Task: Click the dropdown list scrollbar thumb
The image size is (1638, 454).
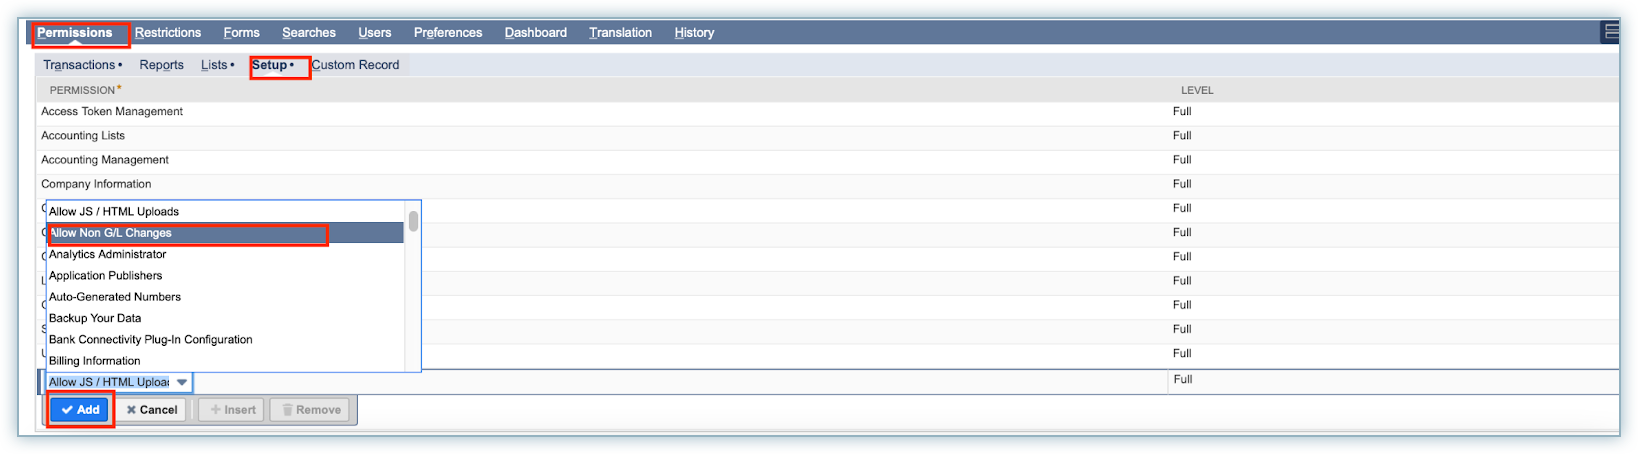Action: pyautogui.click(x=413, y=221)
